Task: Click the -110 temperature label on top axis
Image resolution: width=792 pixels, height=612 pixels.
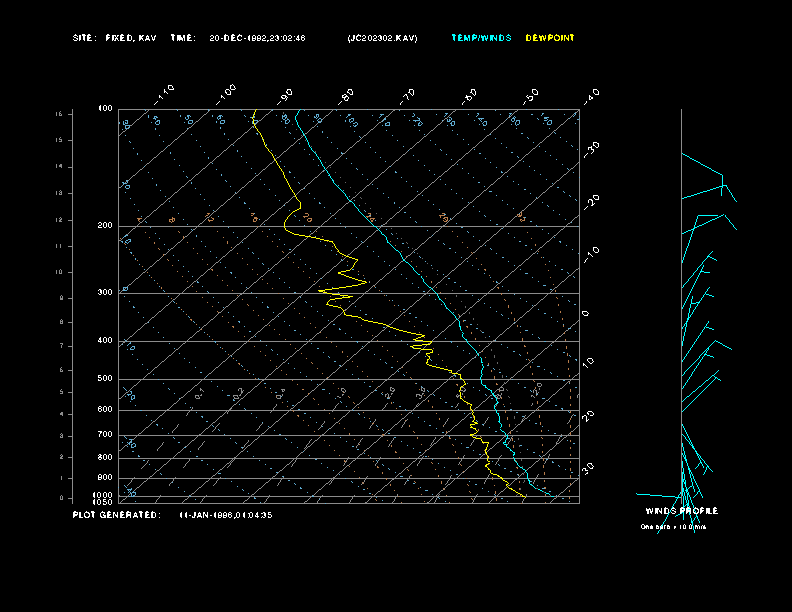Action: tap(165, 94)
